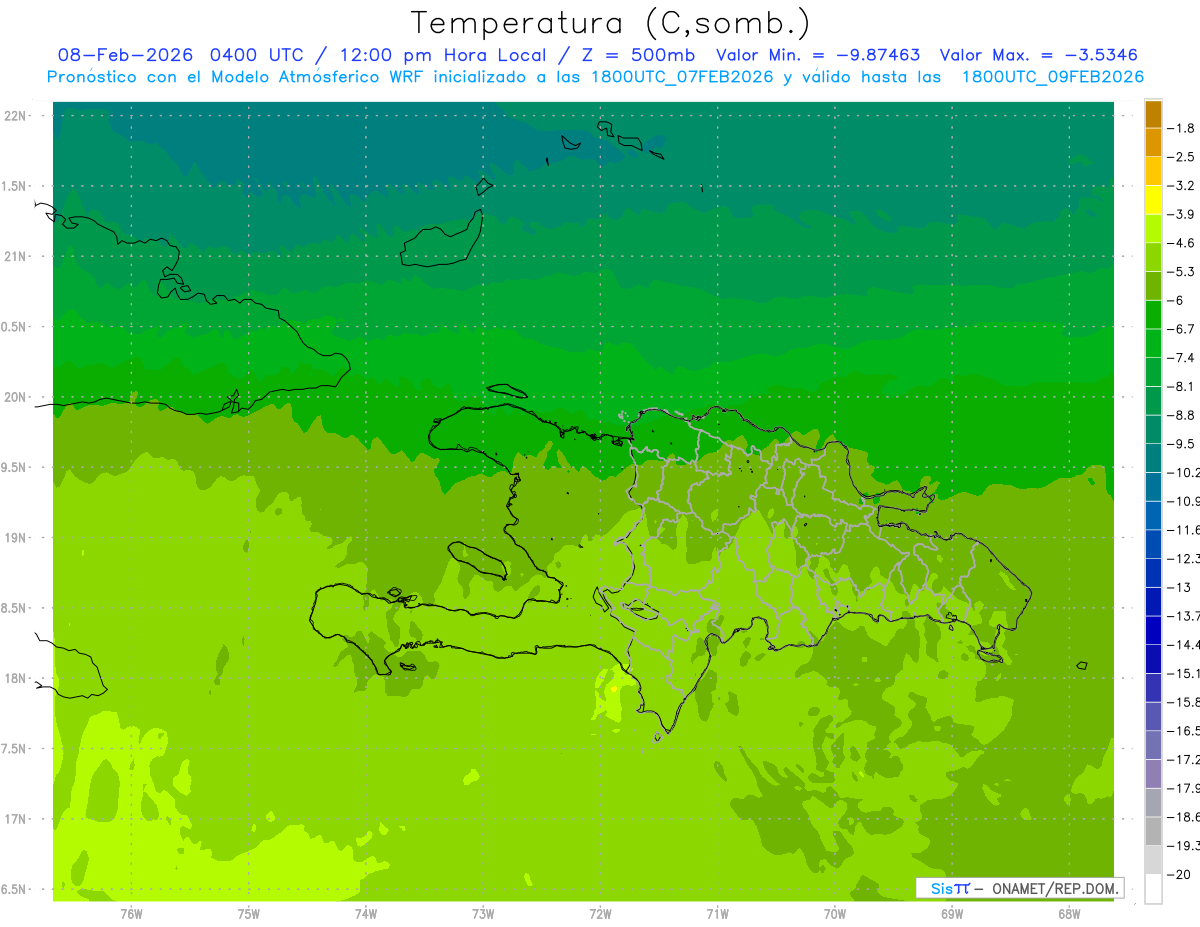
Task: Click the 72W longitude label
Action: (x=600, y=914)
